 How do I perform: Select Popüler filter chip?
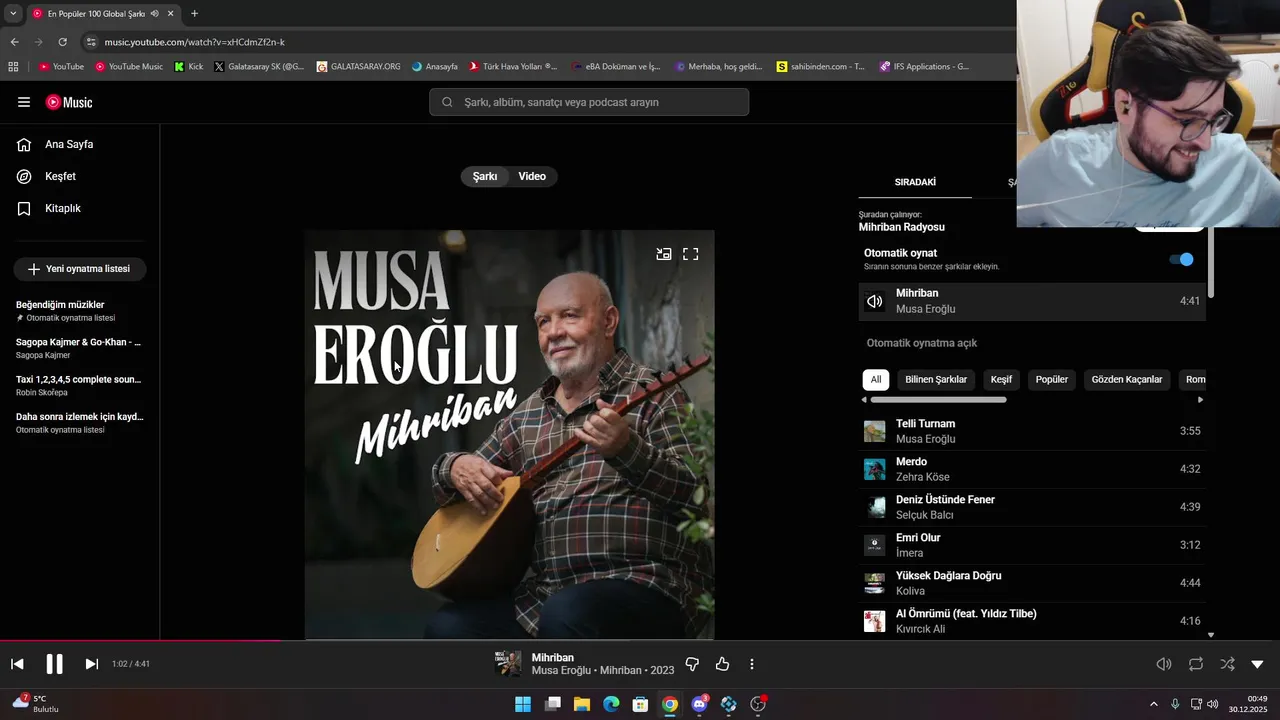pos(1052,380)
